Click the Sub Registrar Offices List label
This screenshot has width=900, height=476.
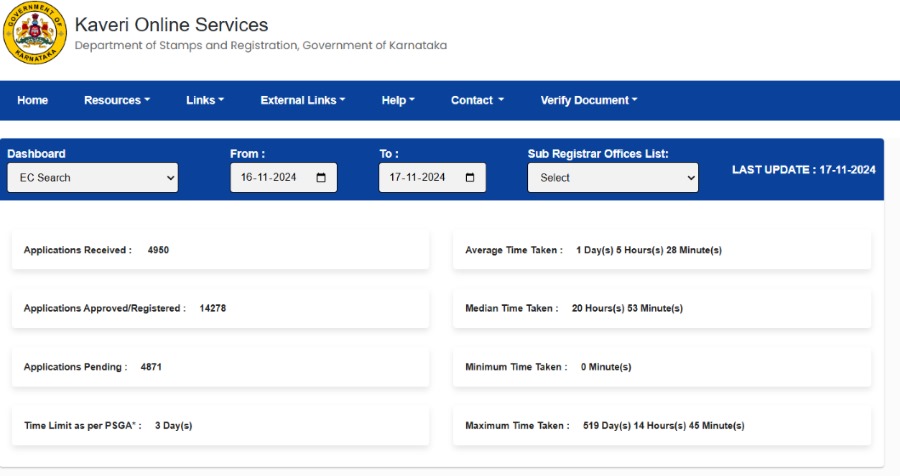point(598,154)
